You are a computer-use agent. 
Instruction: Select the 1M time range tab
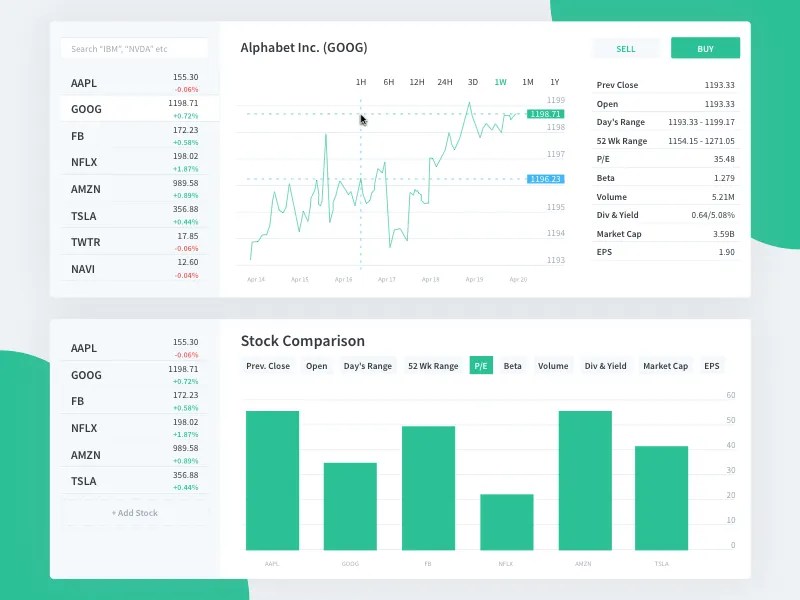[x=528, y=82]
